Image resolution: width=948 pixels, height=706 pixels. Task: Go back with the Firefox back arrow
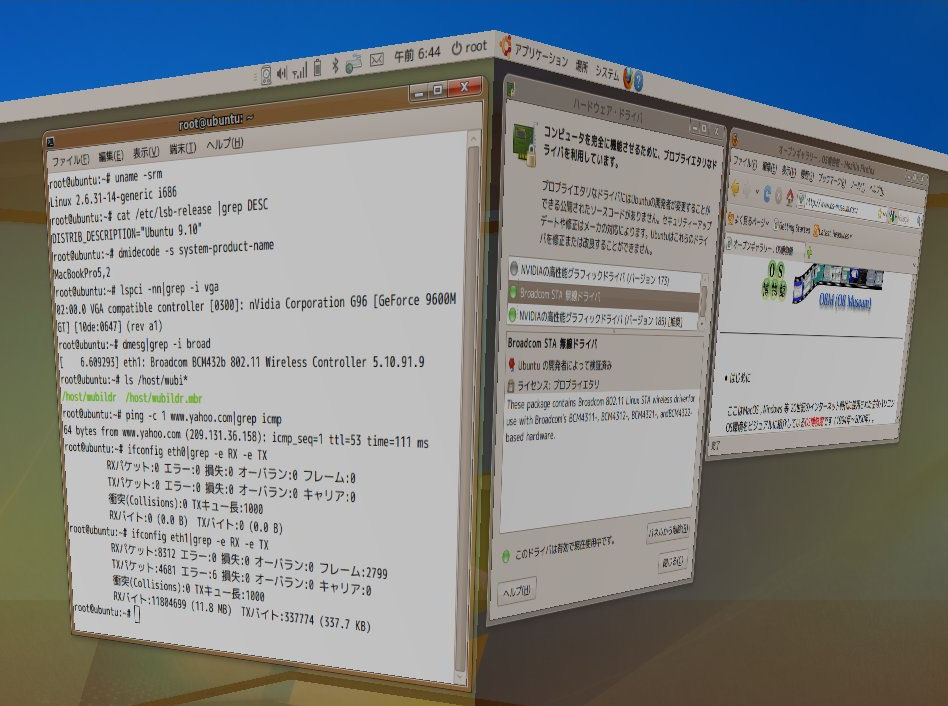click(x=736, y=188)
